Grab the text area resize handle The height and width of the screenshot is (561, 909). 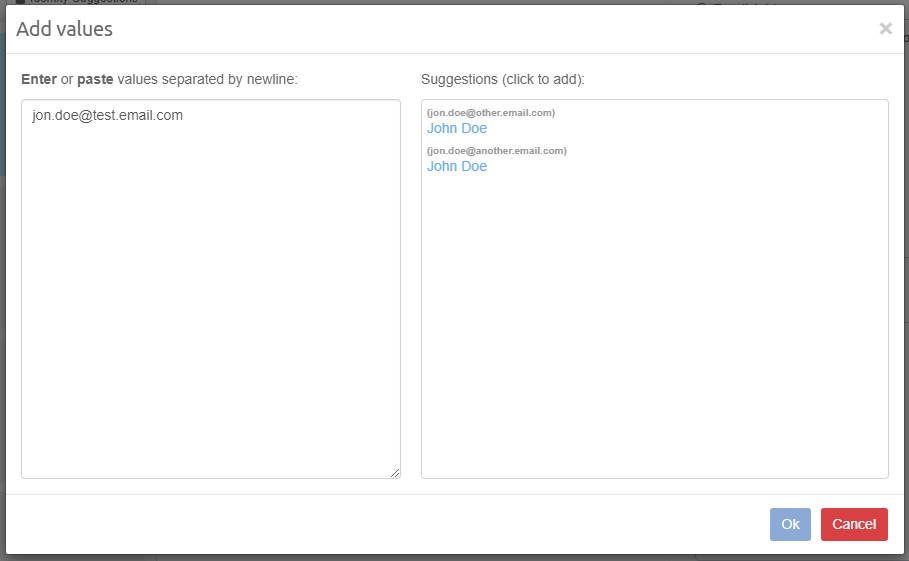395,473
